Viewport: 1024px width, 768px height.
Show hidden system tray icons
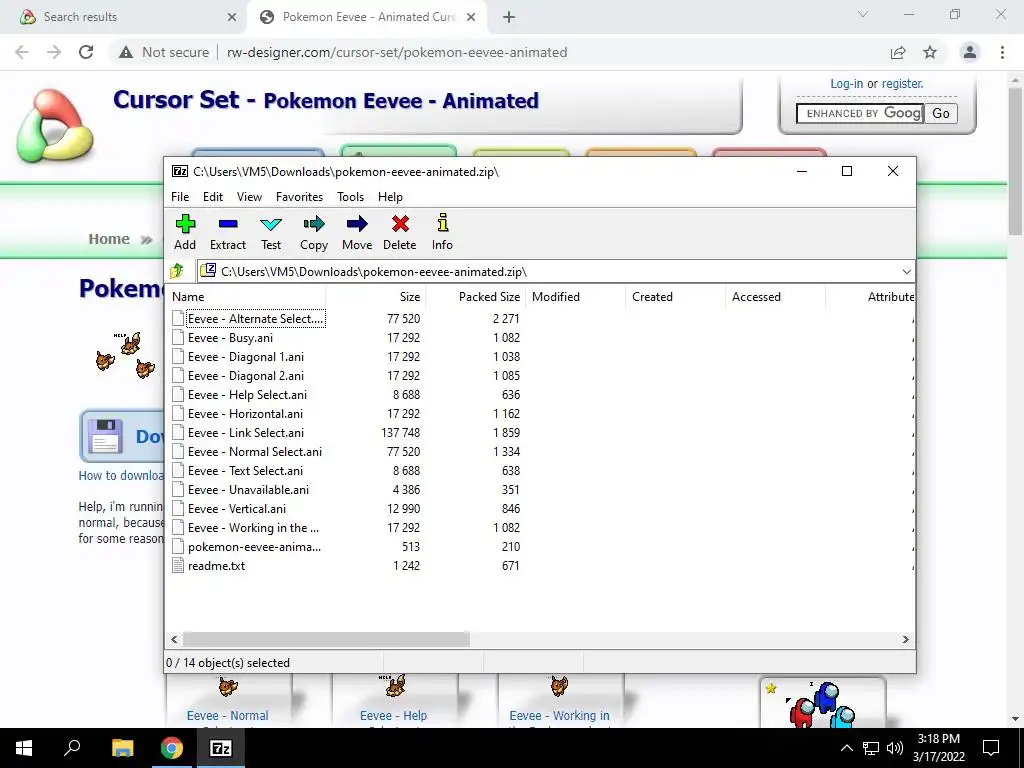tap(846, 748)
